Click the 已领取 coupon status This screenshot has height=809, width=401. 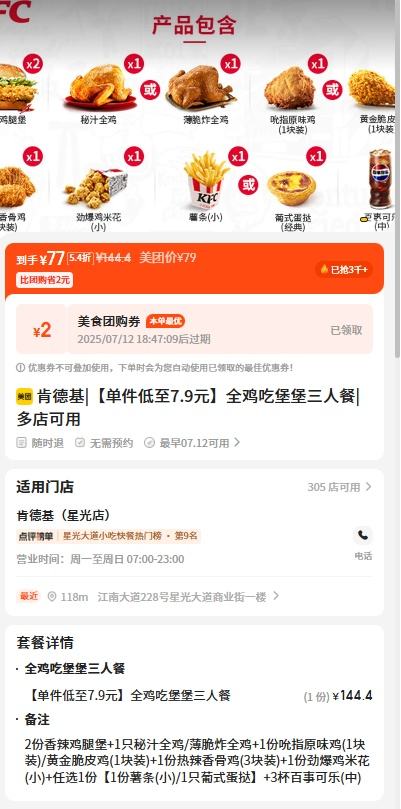346,330
